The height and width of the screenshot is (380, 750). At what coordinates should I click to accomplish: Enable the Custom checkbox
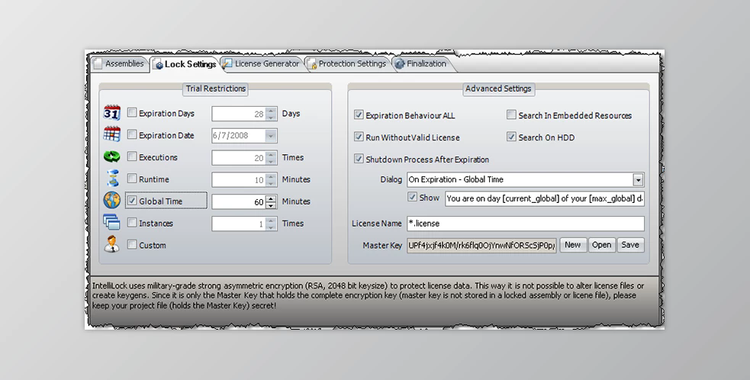pos(132,245)
